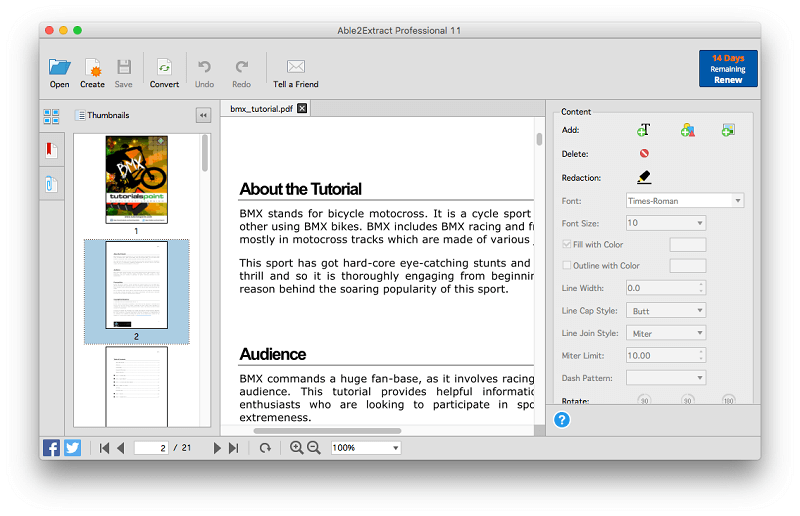Share on Twitter
Screen dimensions: 800x516
72,448
